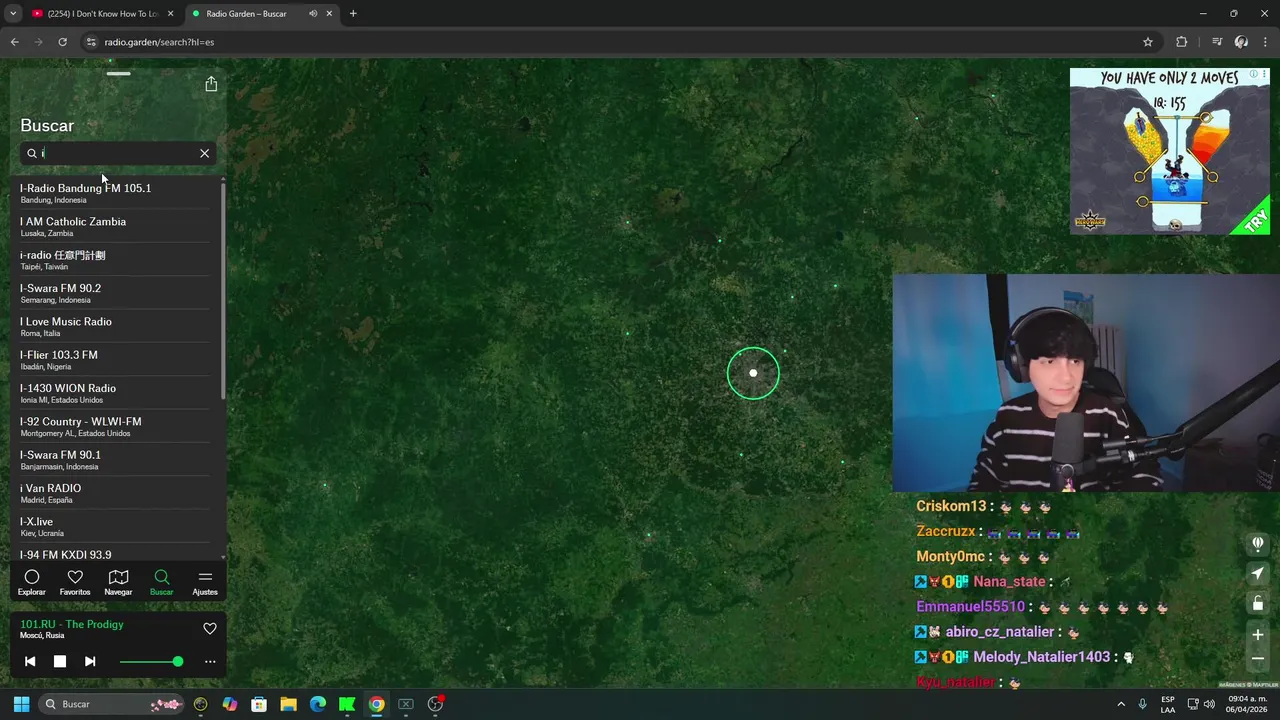Toggle the map lock button

coord(1258,603)
